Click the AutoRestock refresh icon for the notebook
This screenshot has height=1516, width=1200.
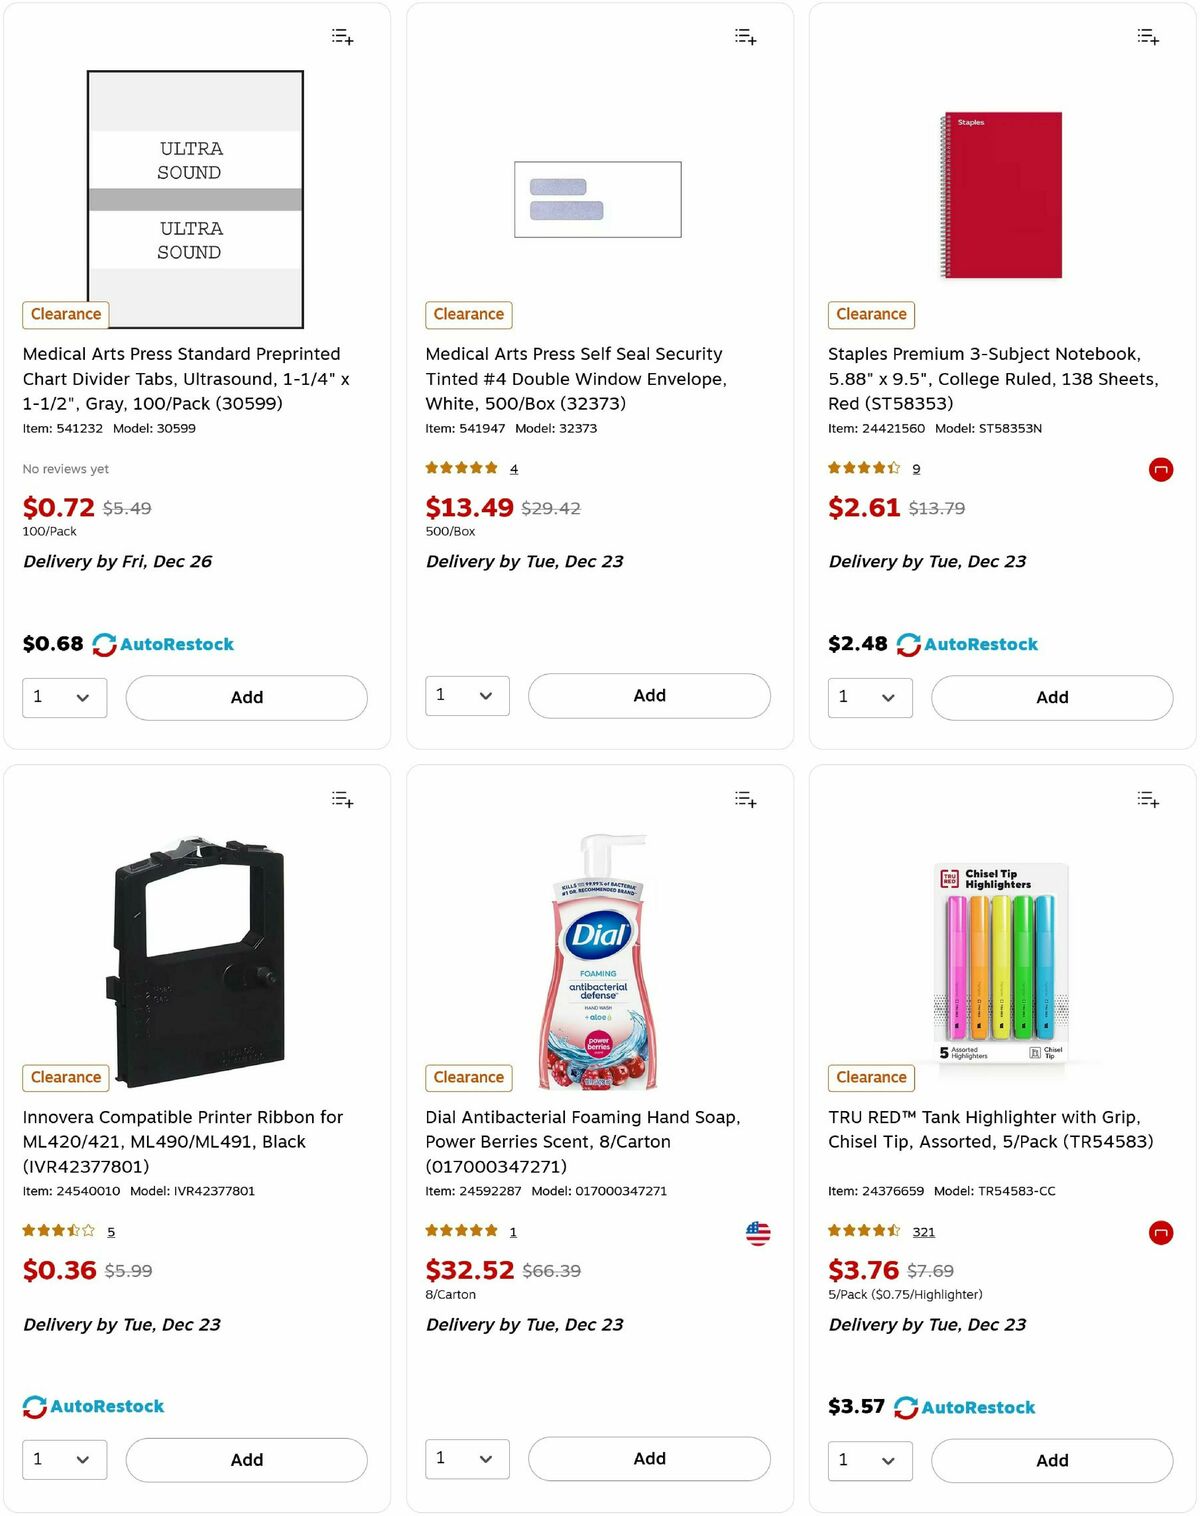[x=907, y=644]
